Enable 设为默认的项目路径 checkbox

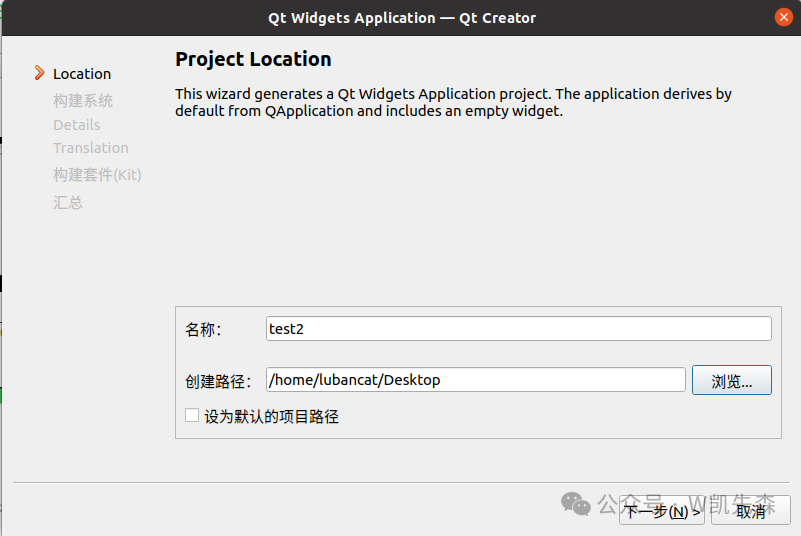click(192, 416)
